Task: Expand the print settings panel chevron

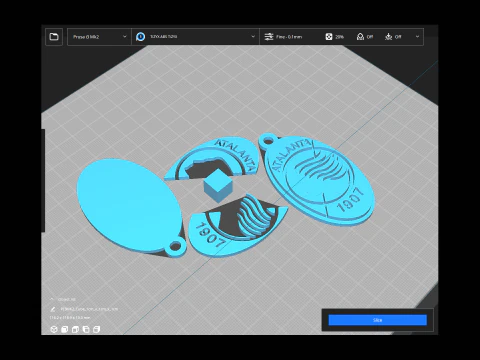Action: pos(417,37)
